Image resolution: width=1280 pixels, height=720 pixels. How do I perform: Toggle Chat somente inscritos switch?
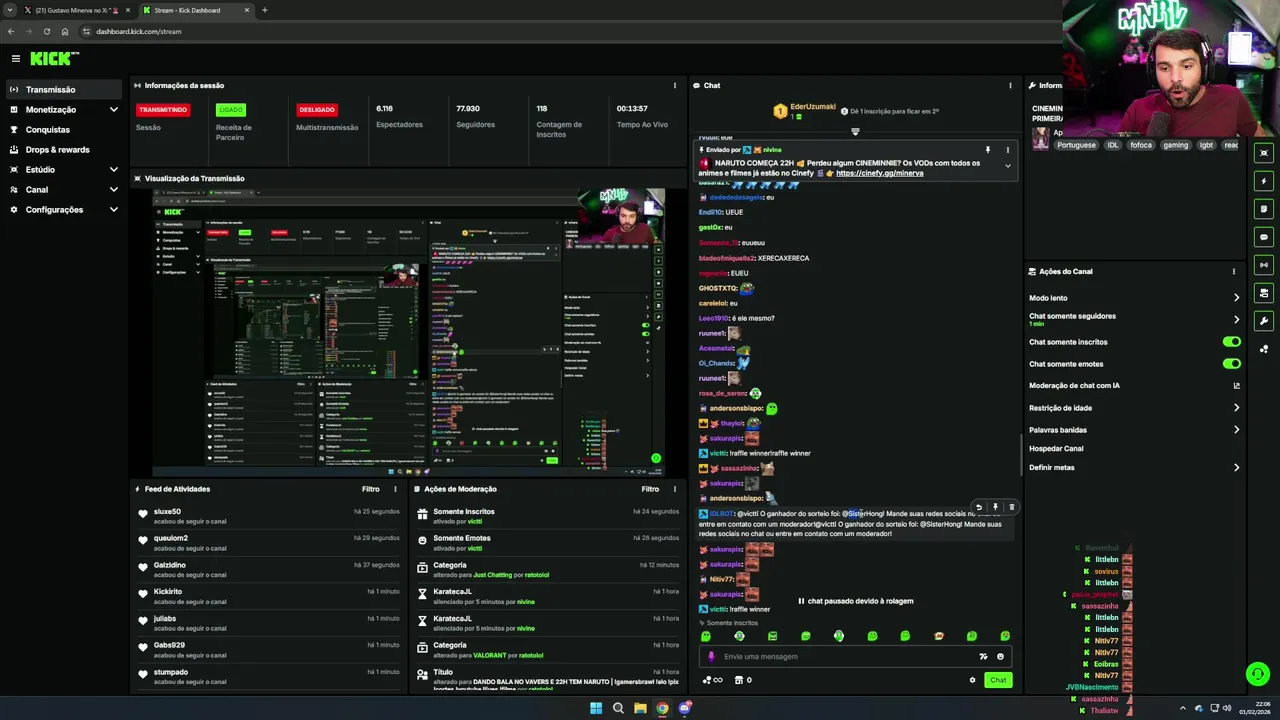point(1231,342)
